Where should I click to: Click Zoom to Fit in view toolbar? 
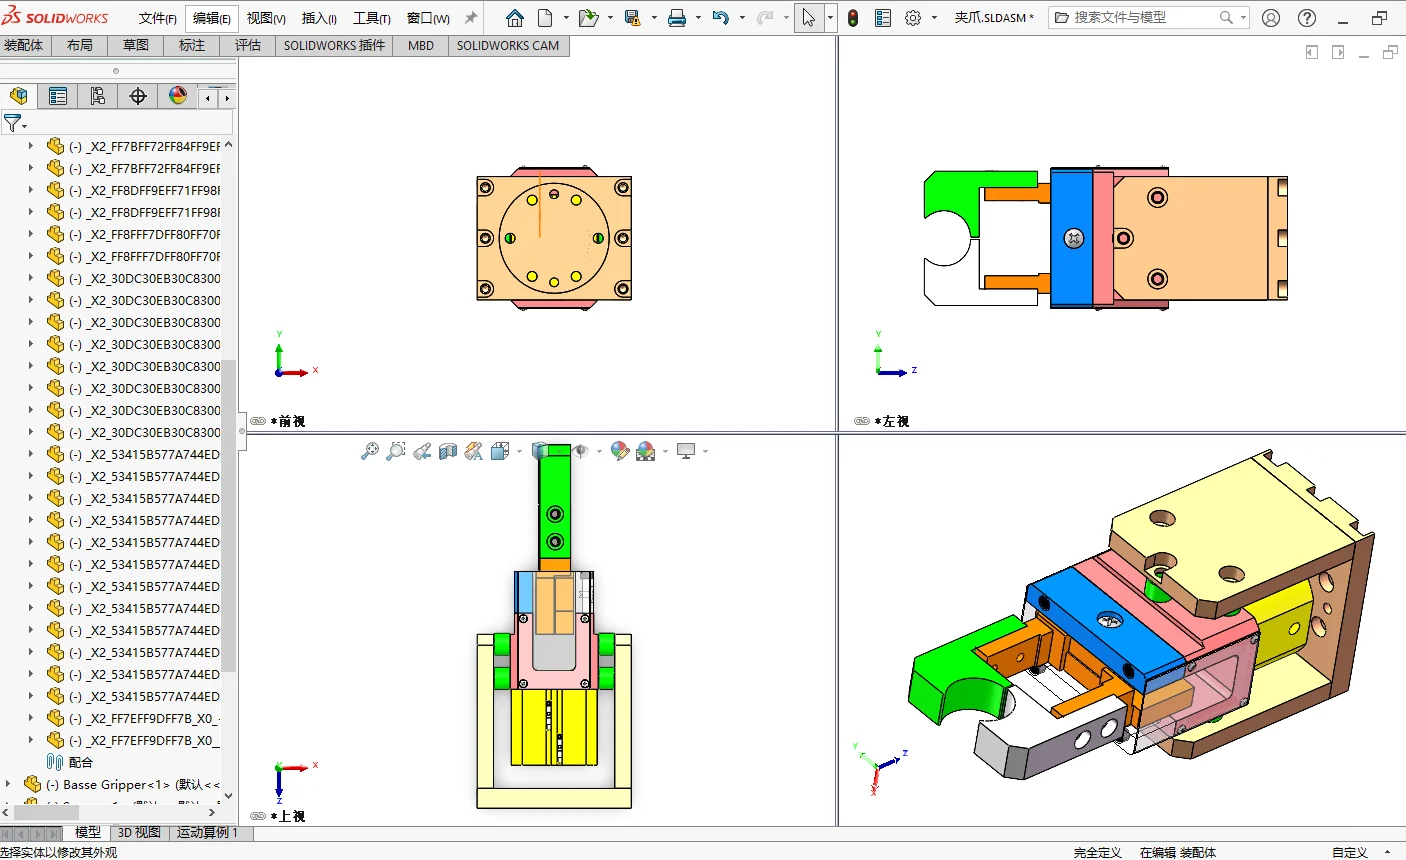click(x=370, y=452)
